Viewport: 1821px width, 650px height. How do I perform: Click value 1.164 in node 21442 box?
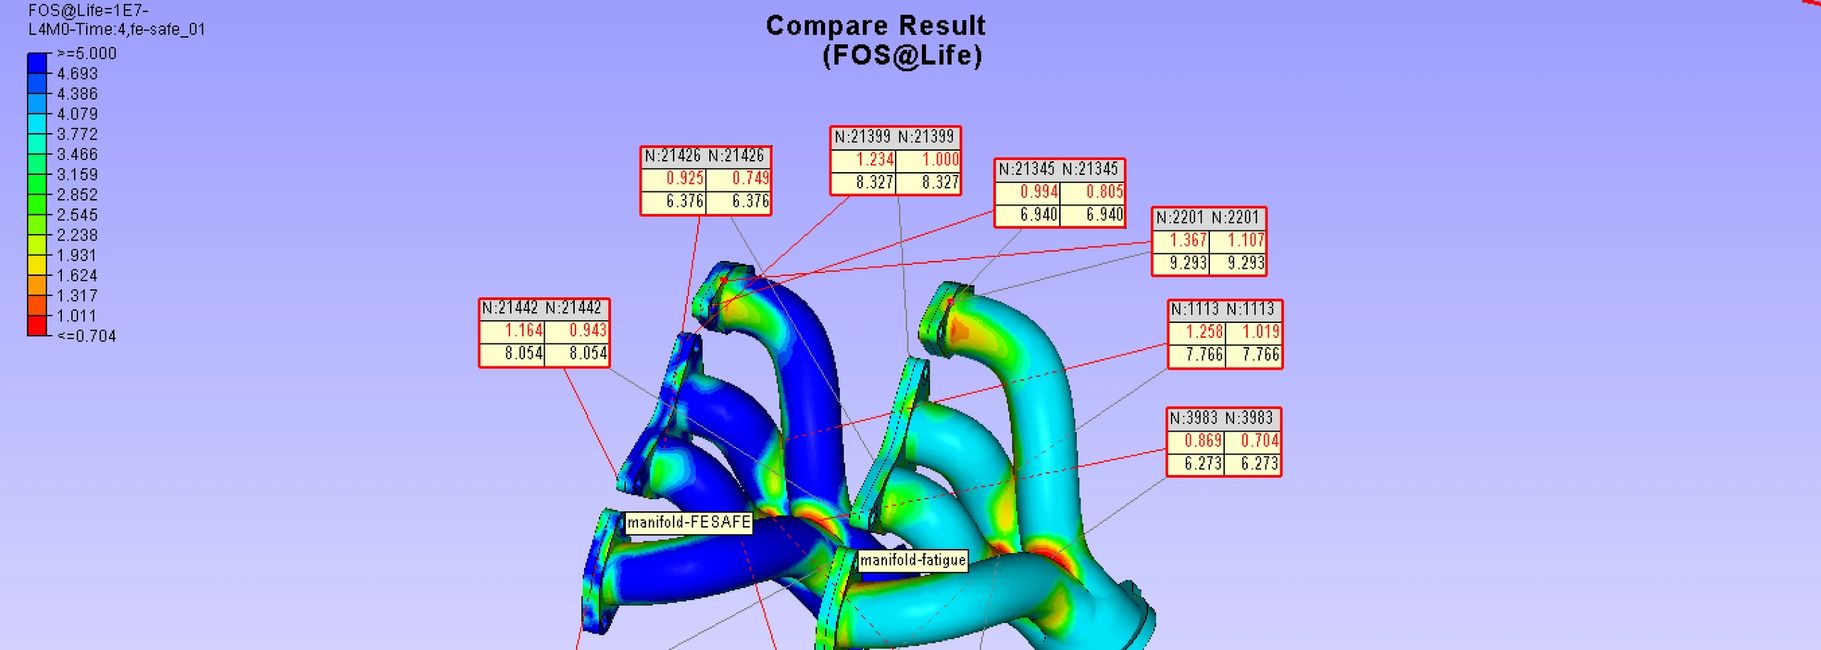(523, 330)
